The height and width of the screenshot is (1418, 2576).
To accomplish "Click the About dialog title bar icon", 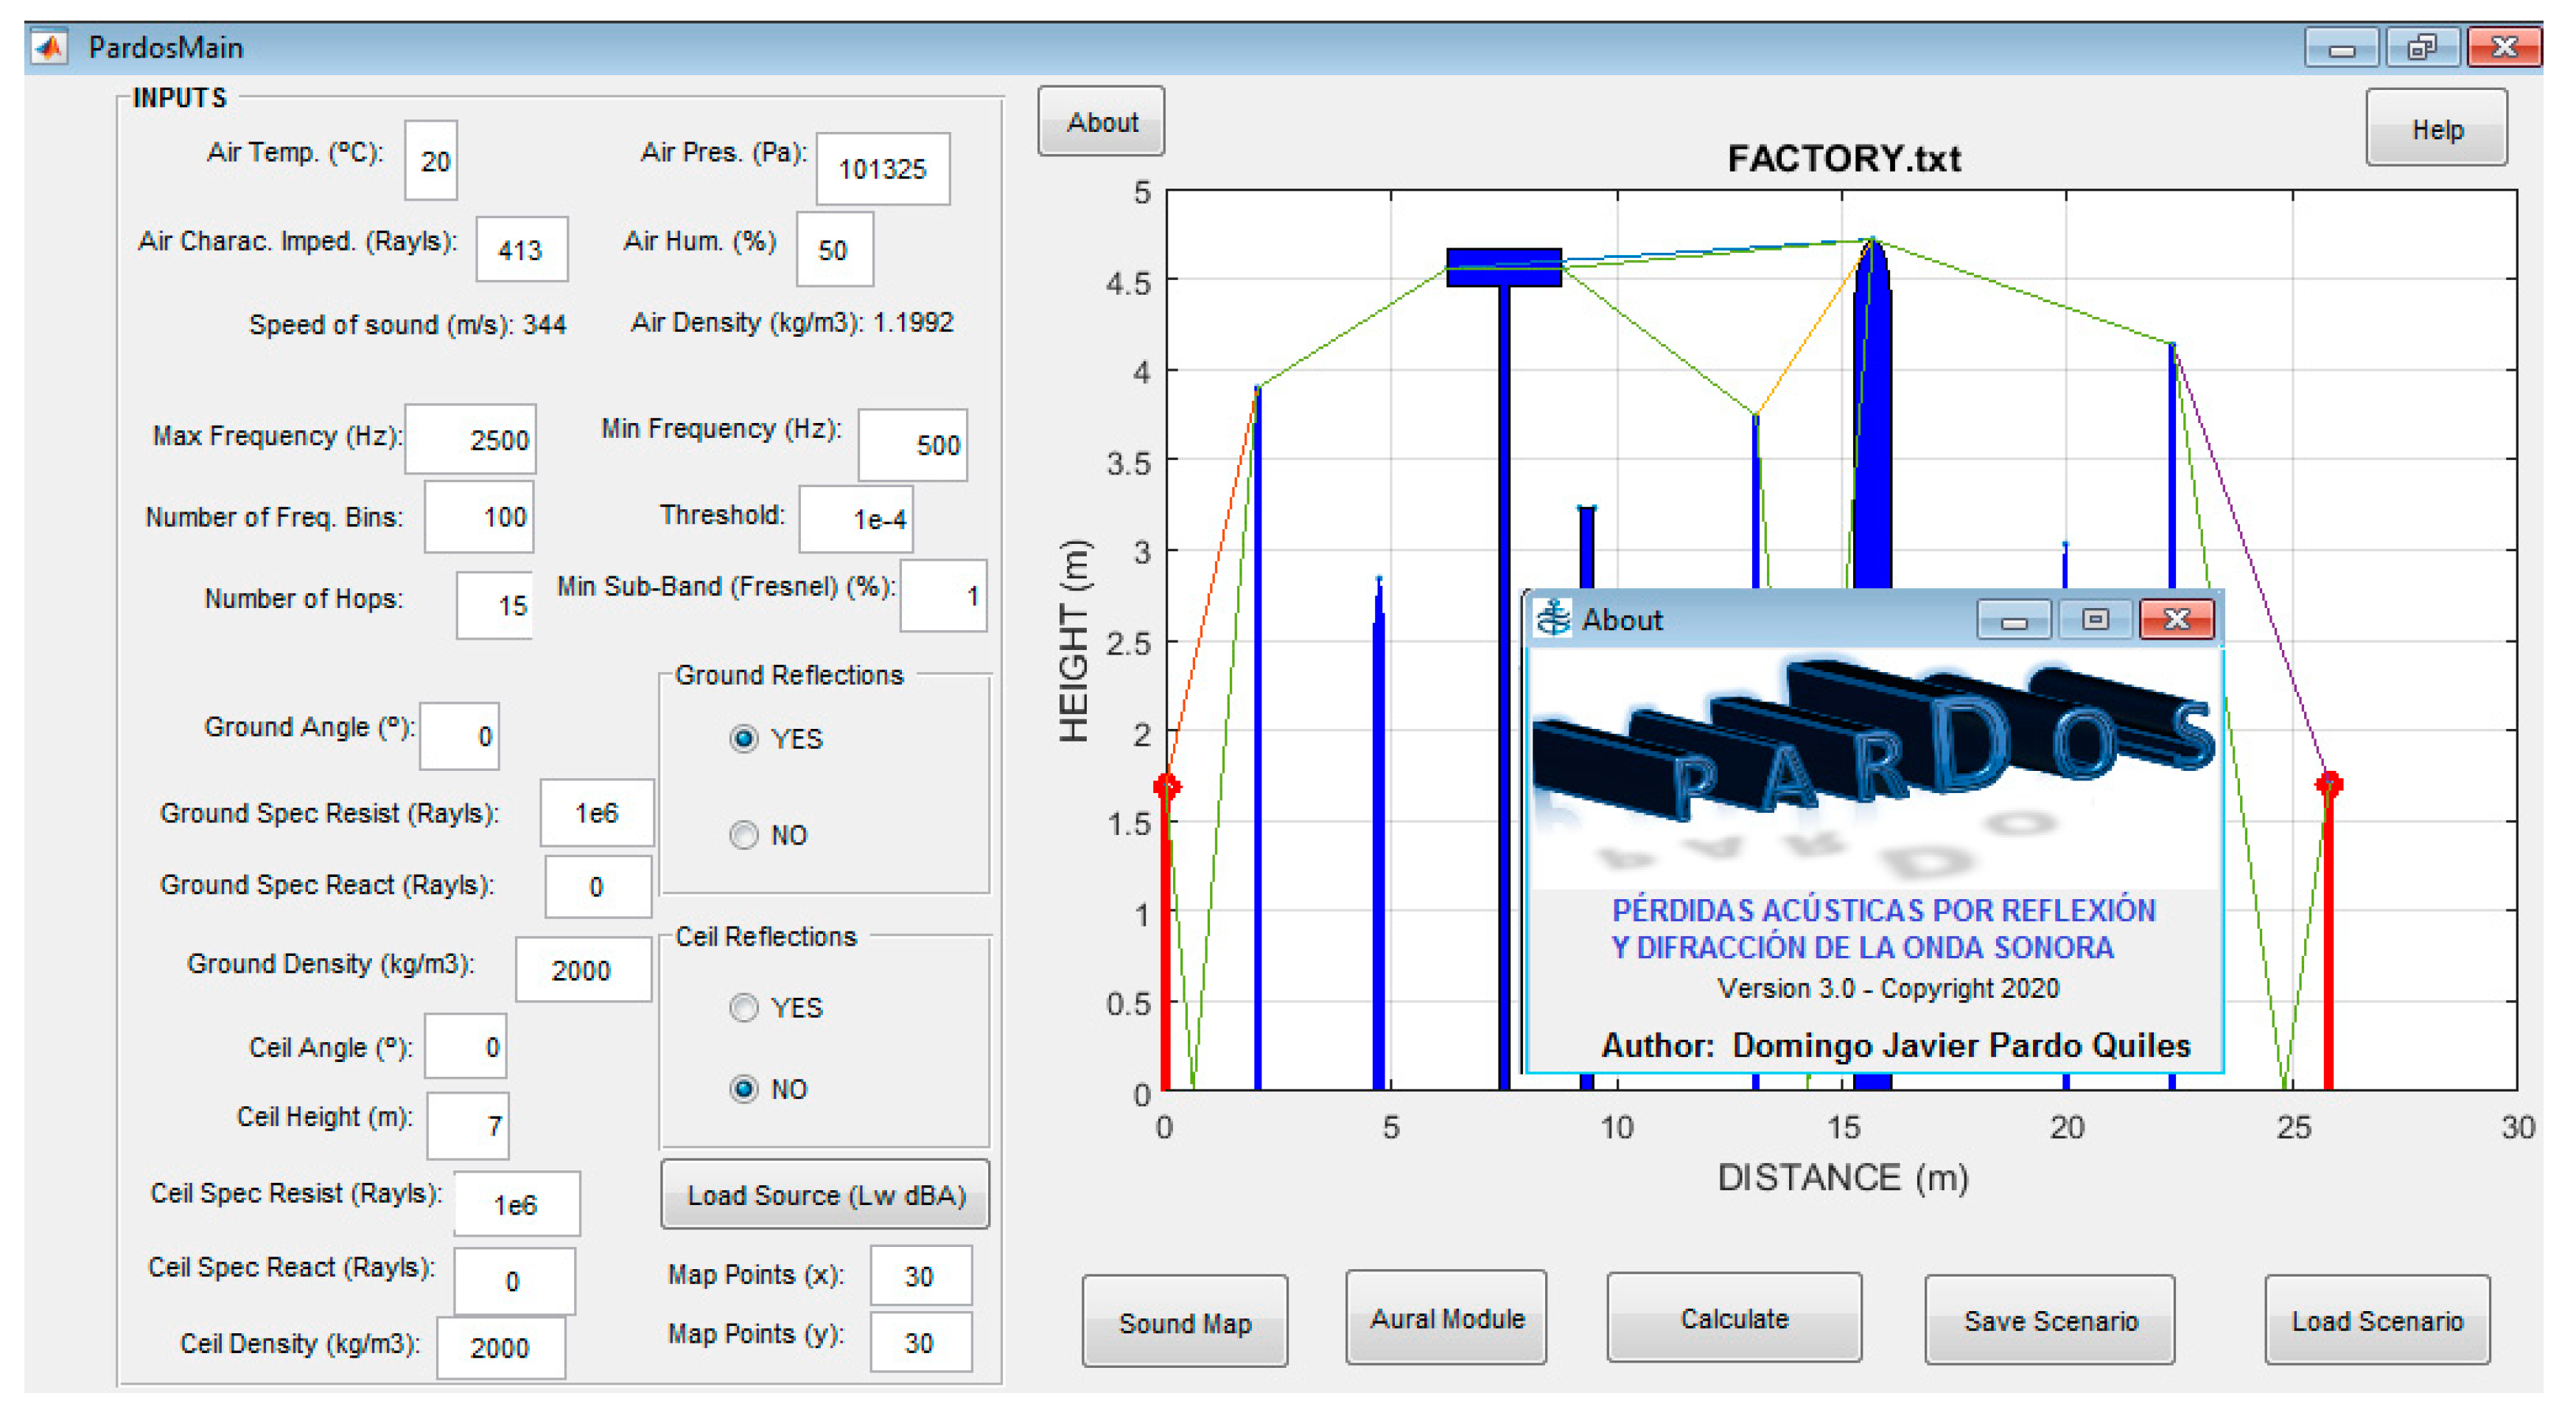I will (1553, 619).
